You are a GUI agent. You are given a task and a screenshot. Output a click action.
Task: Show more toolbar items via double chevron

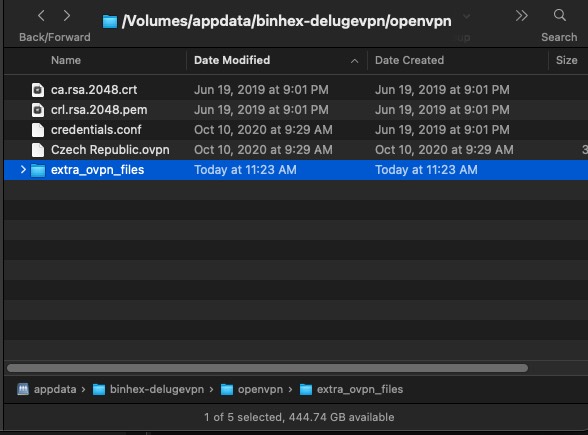[x=521, y=16]
